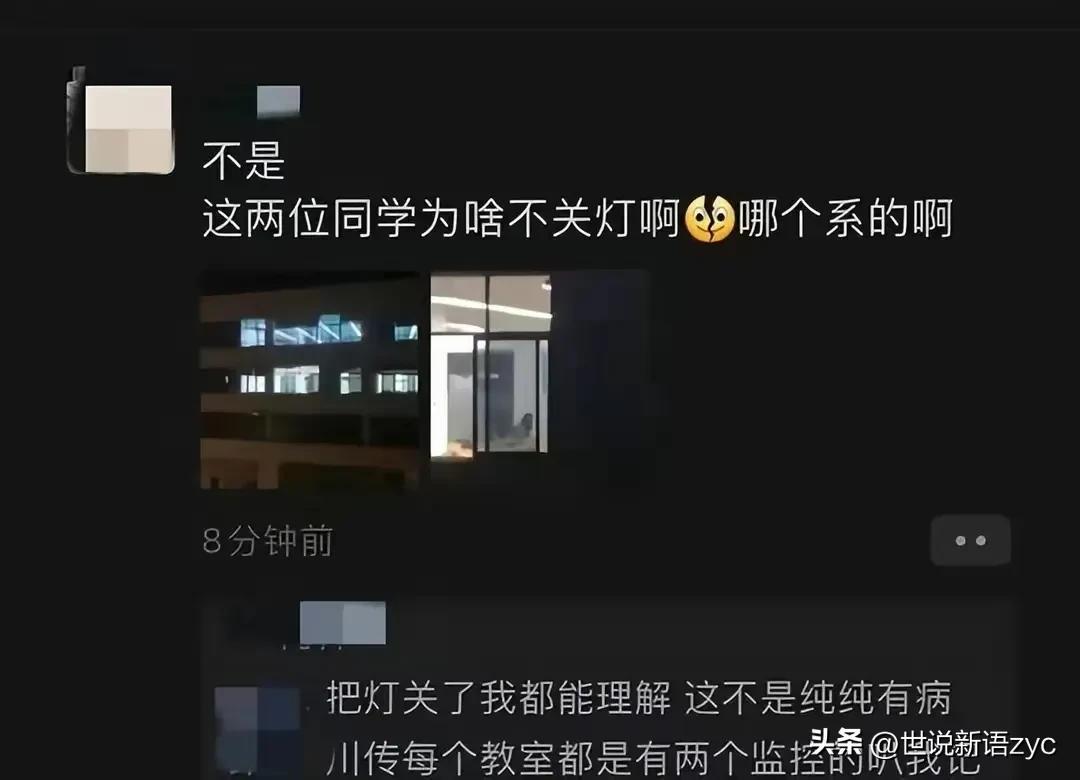
Task: Tap the 8分钟前 timestamp
Action: tap(268, 541)
